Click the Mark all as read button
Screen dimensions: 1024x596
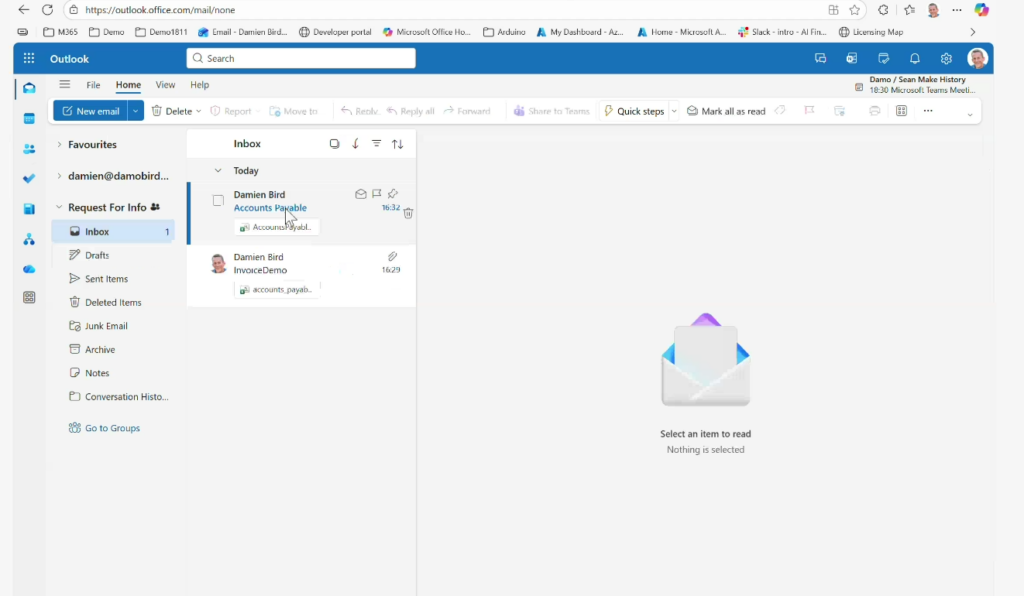[726, 111]
